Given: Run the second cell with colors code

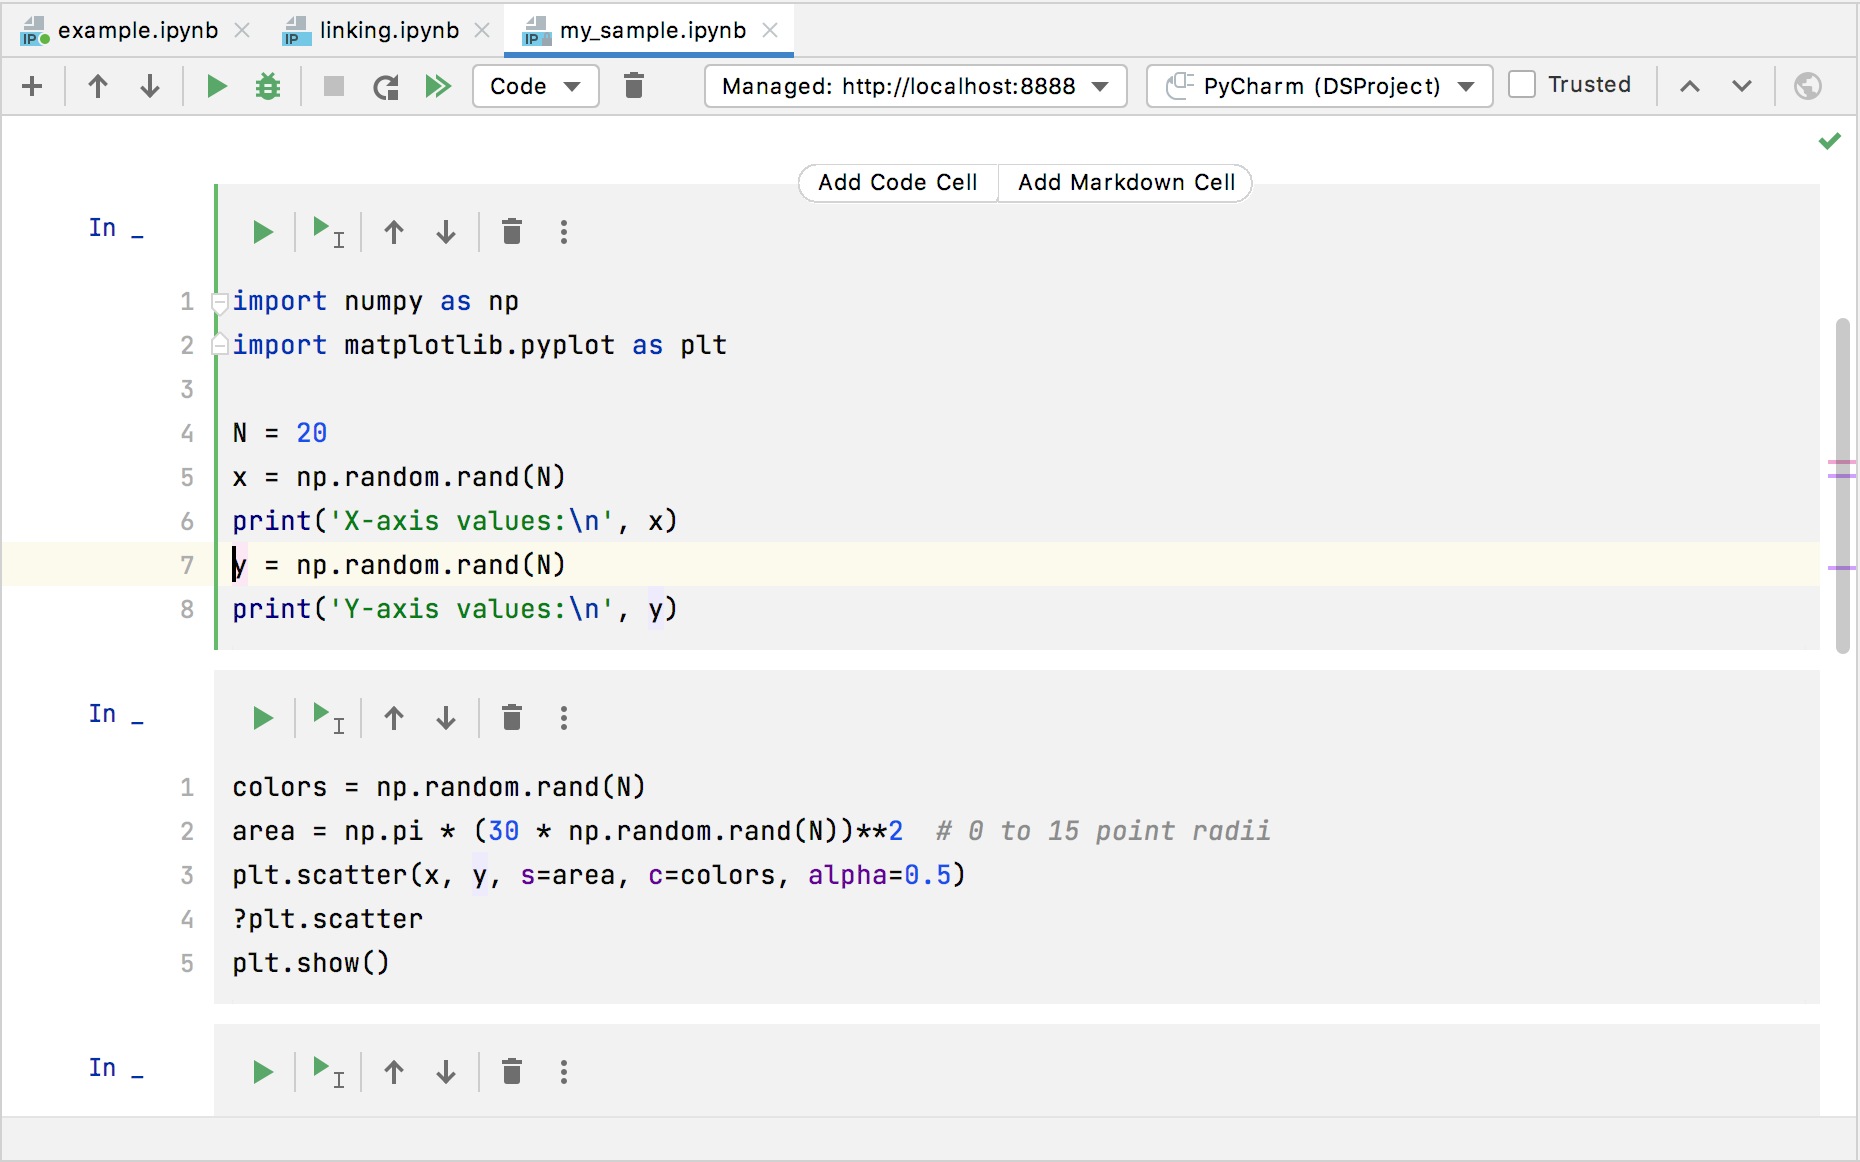Looking at the screenshot, I should click(x=263, y=718).
